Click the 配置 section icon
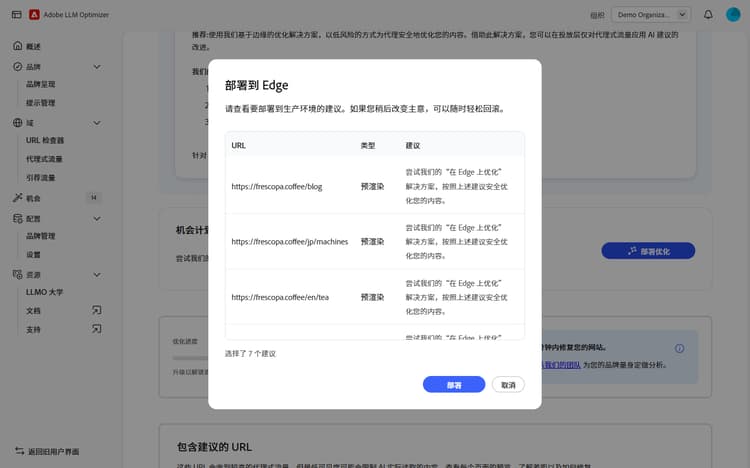 coord(18,218)
